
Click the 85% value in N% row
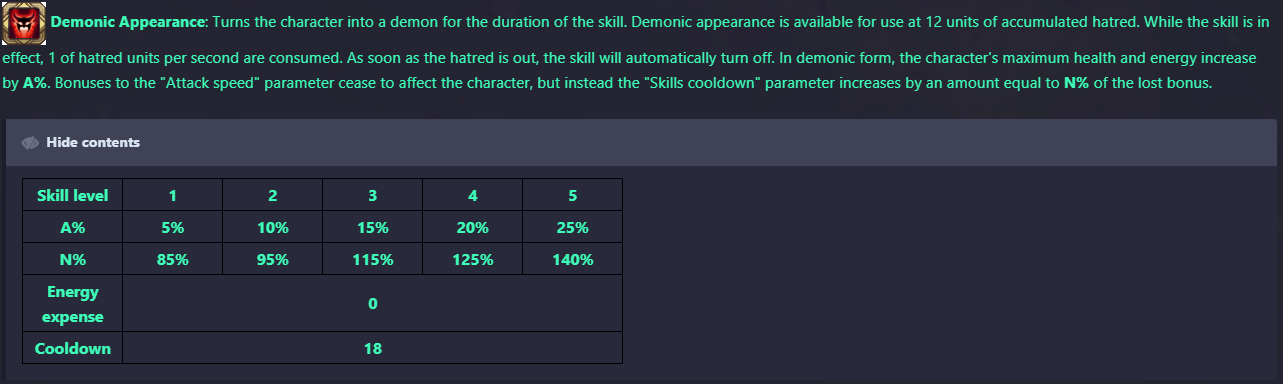click(172, 259)
